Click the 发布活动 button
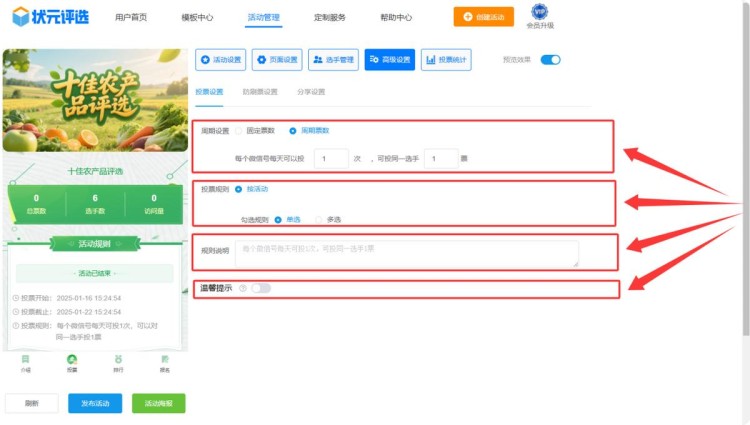750x425 pixels. tap(95, 403)
